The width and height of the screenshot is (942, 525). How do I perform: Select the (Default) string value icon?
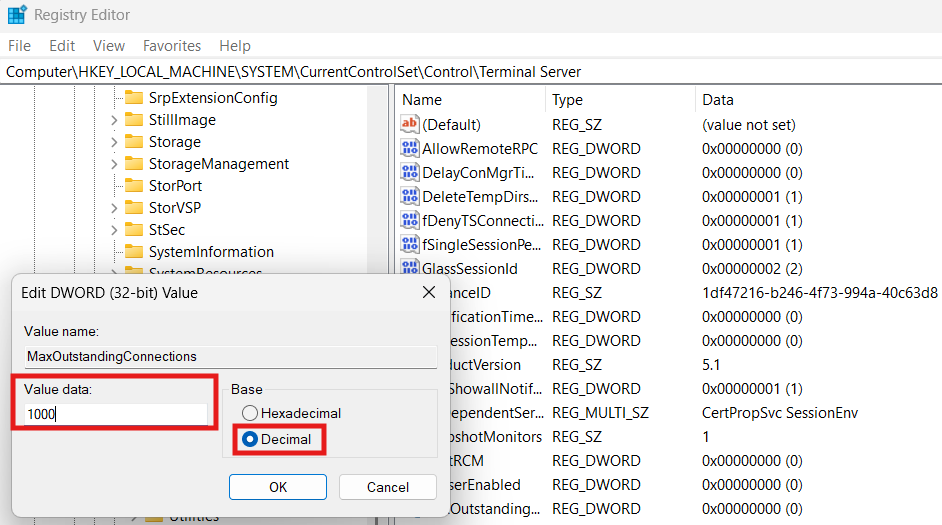click(x=409, y=125)
